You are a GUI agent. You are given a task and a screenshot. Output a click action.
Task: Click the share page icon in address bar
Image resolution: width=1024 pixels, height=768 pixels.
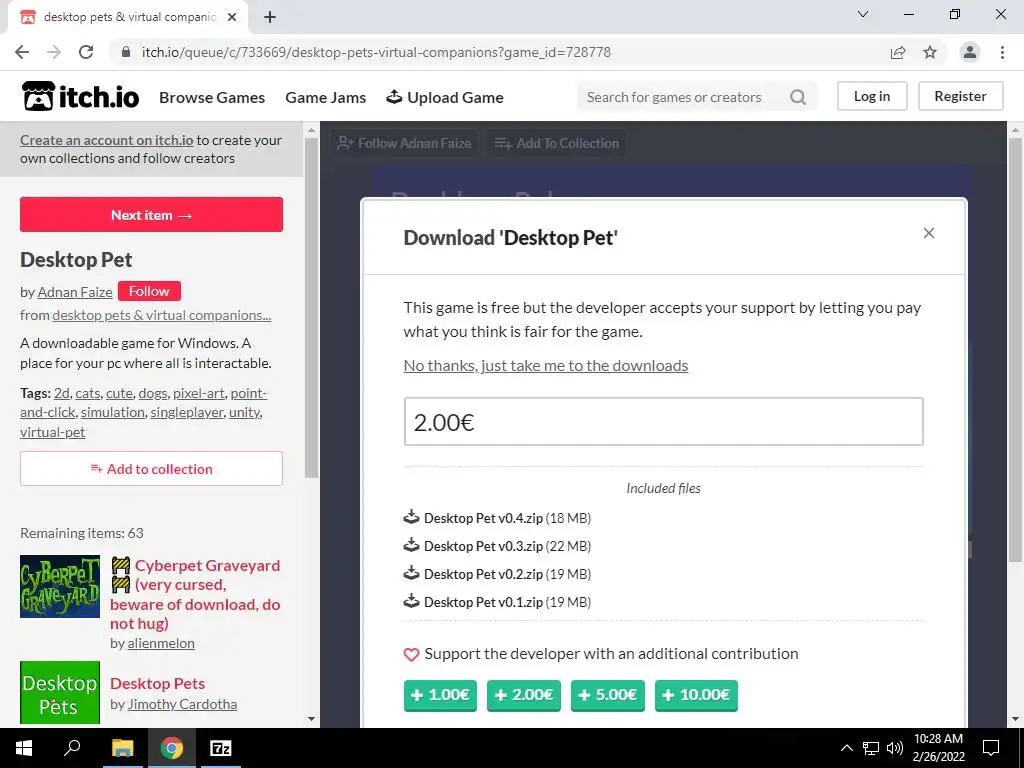click(898, 52)
